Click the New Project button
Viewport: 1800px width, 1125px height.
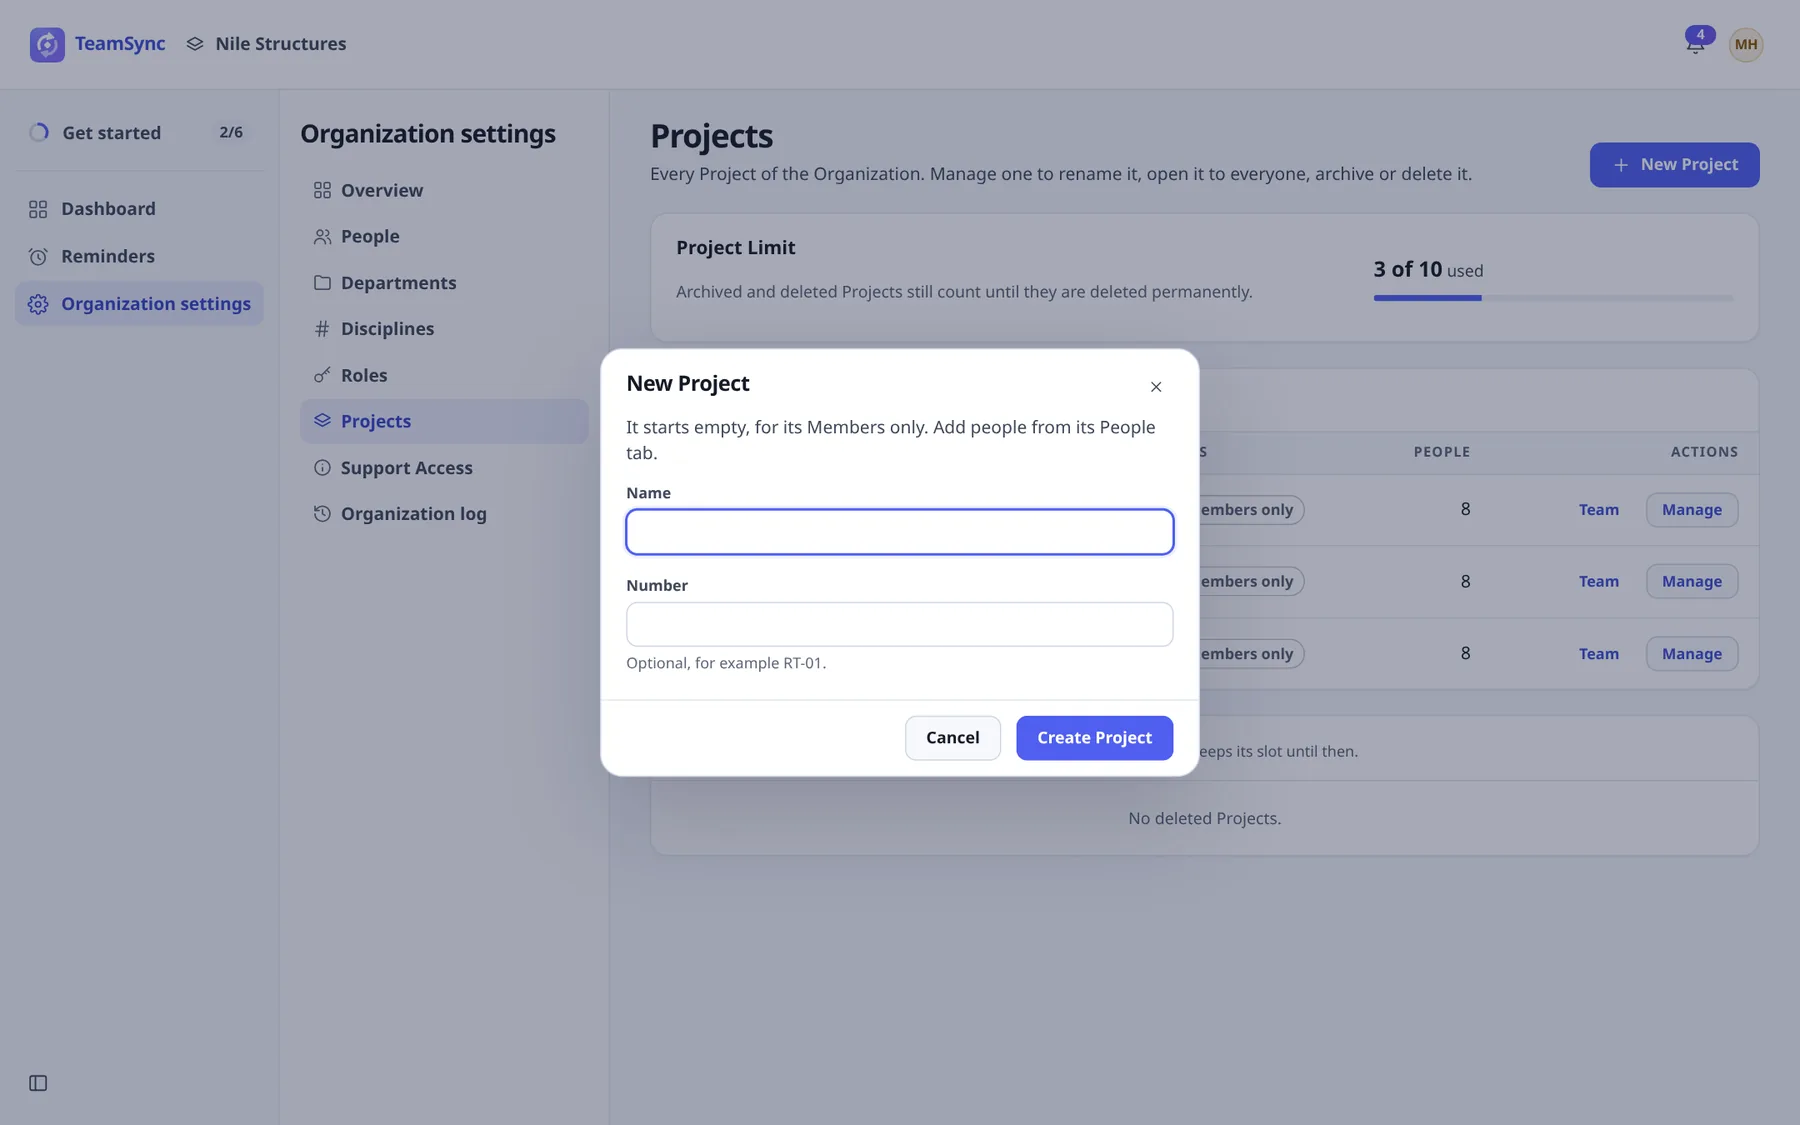point(1674,165)
